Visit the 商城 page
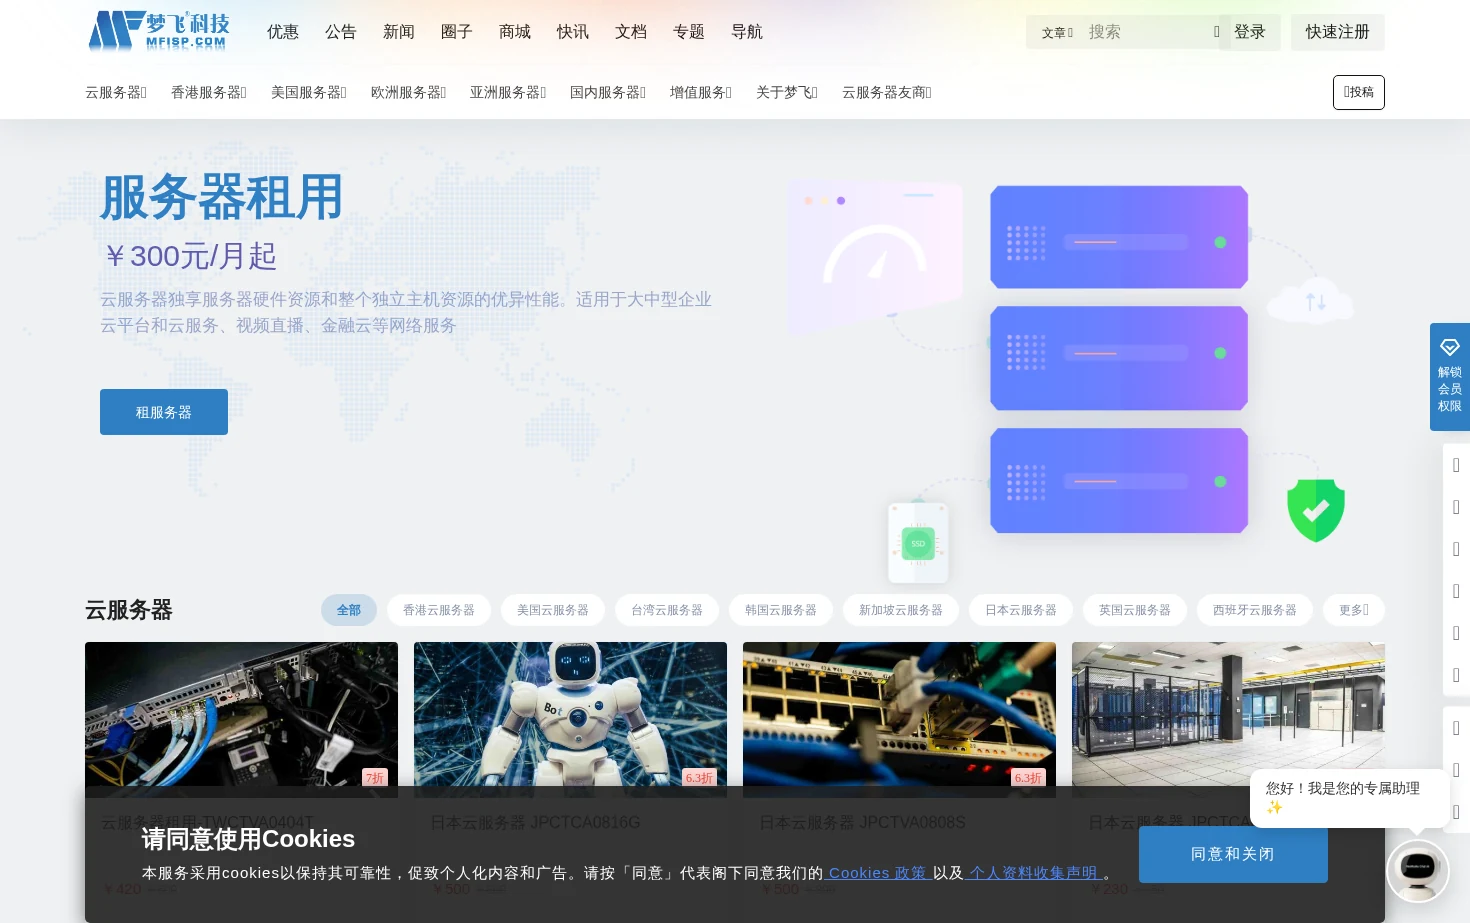 (515, 32)
